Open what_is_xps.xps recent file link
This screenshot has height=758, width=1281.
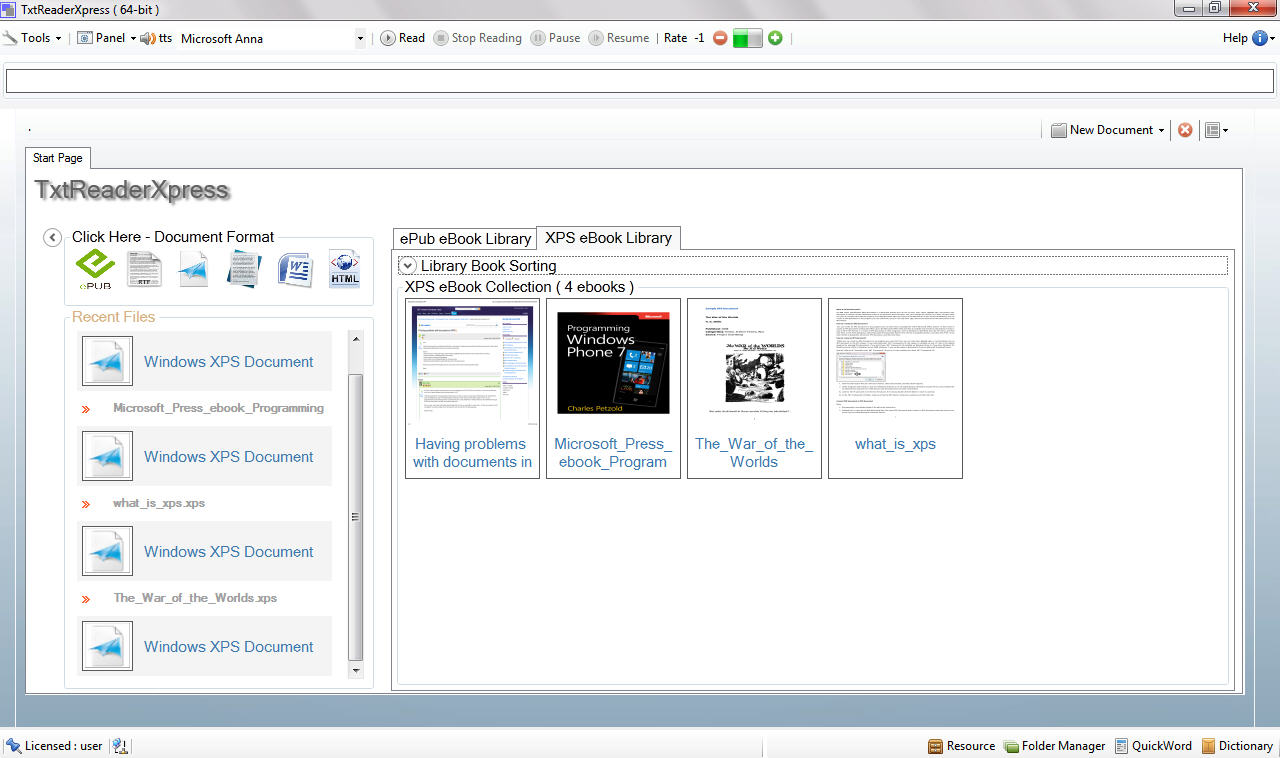pos(159,503)
